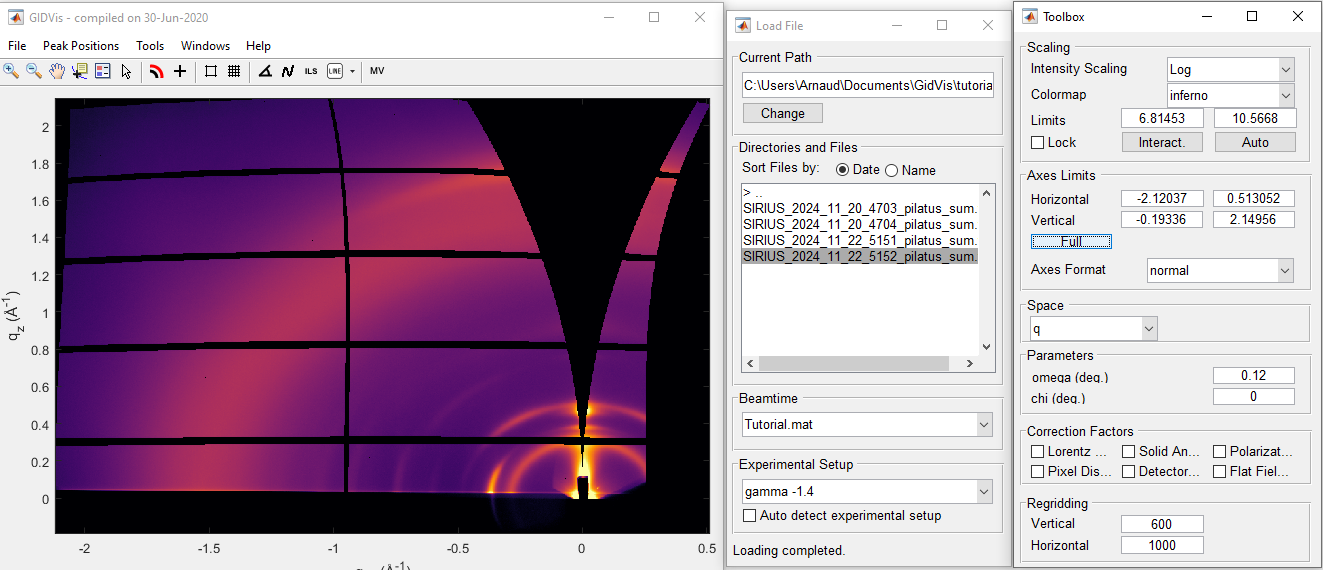Viewport: 1323px width, 570px height.
Task: Open the Experimental Setup gamma -1.4 dropdown
Action: pyautogui.click(x=867, y=492)
